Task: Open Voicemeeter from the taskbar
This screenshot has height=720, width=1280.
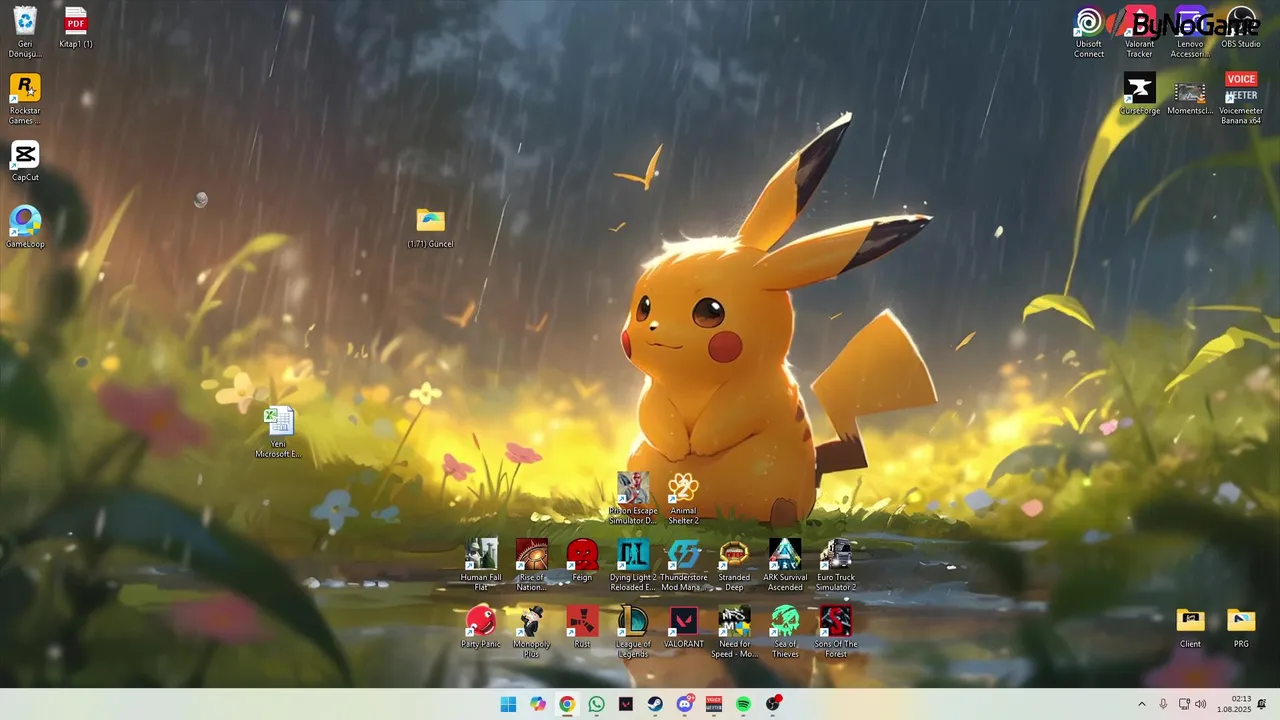Action: click(714, 704)
